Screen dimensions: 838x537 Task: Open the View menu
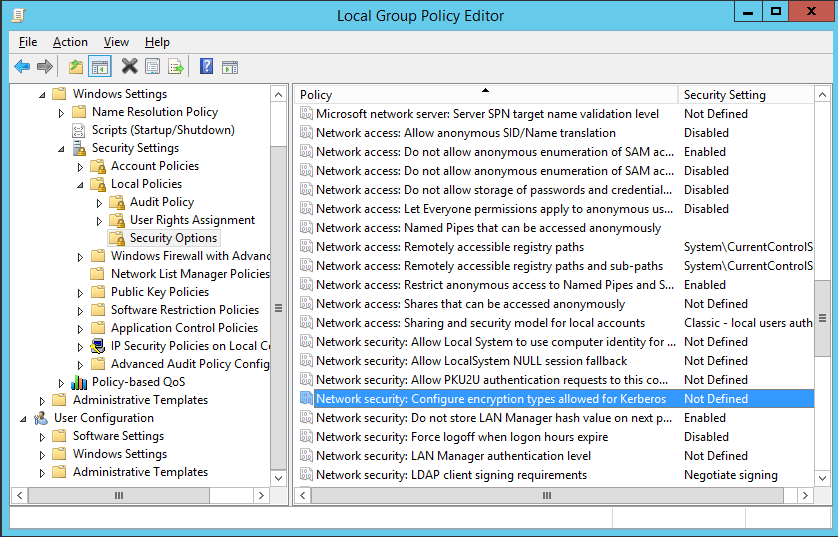tap(116, 42)
